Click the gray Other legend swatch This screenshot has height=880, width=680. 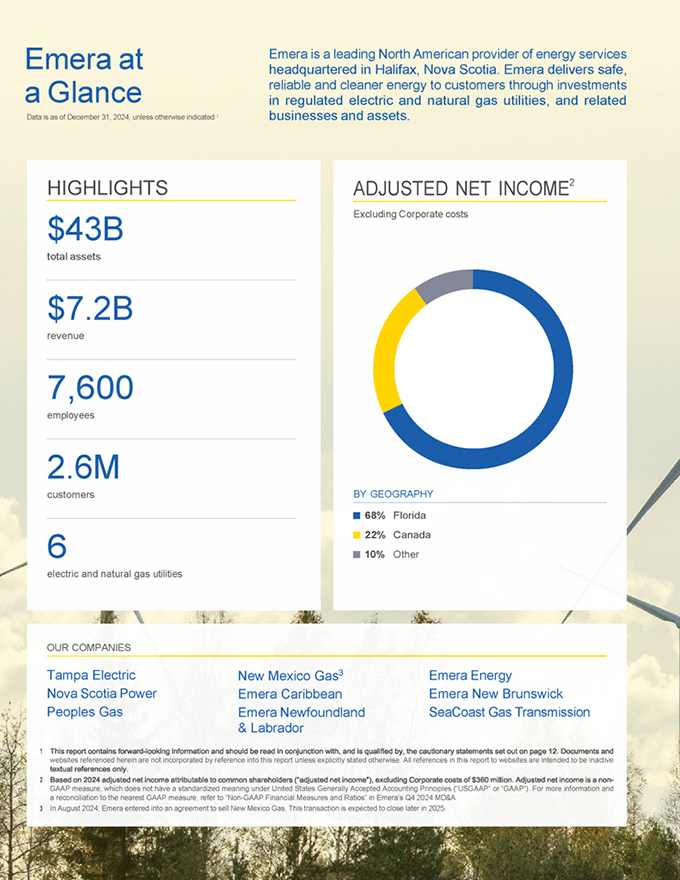click(357, 554)
